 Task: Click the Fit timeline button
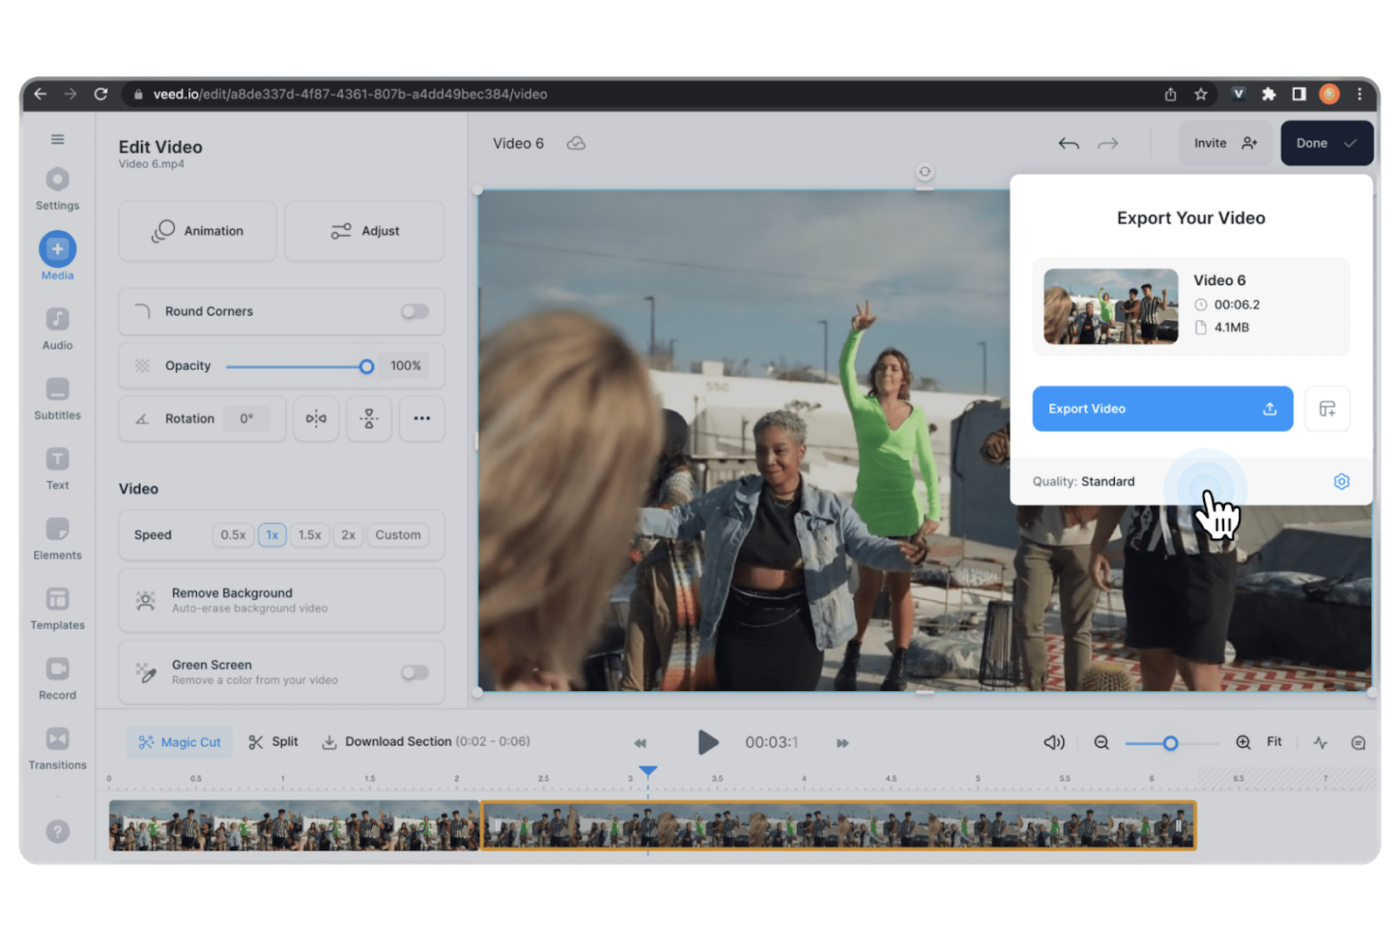[x=1274, y=742]
